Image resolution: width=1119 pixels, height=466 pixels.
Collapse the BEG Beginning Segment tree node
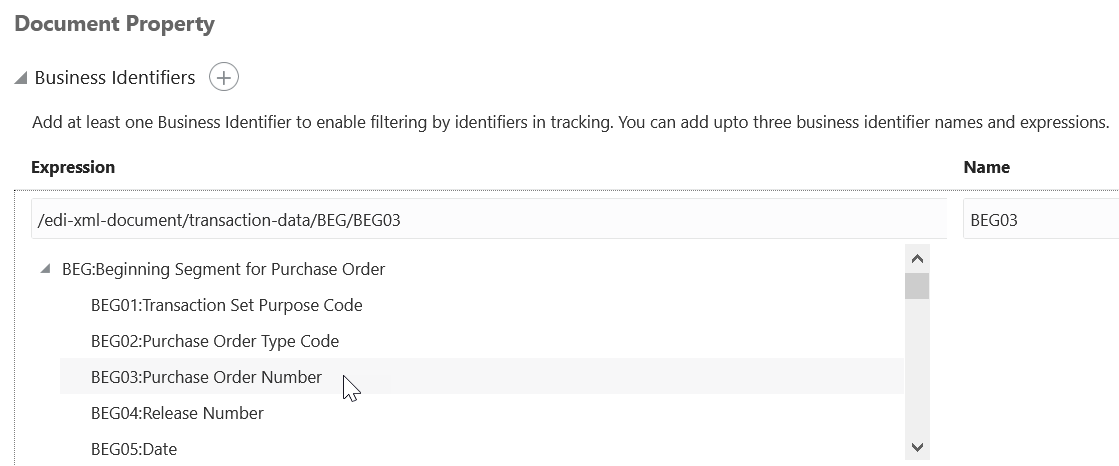coord(45,269)
